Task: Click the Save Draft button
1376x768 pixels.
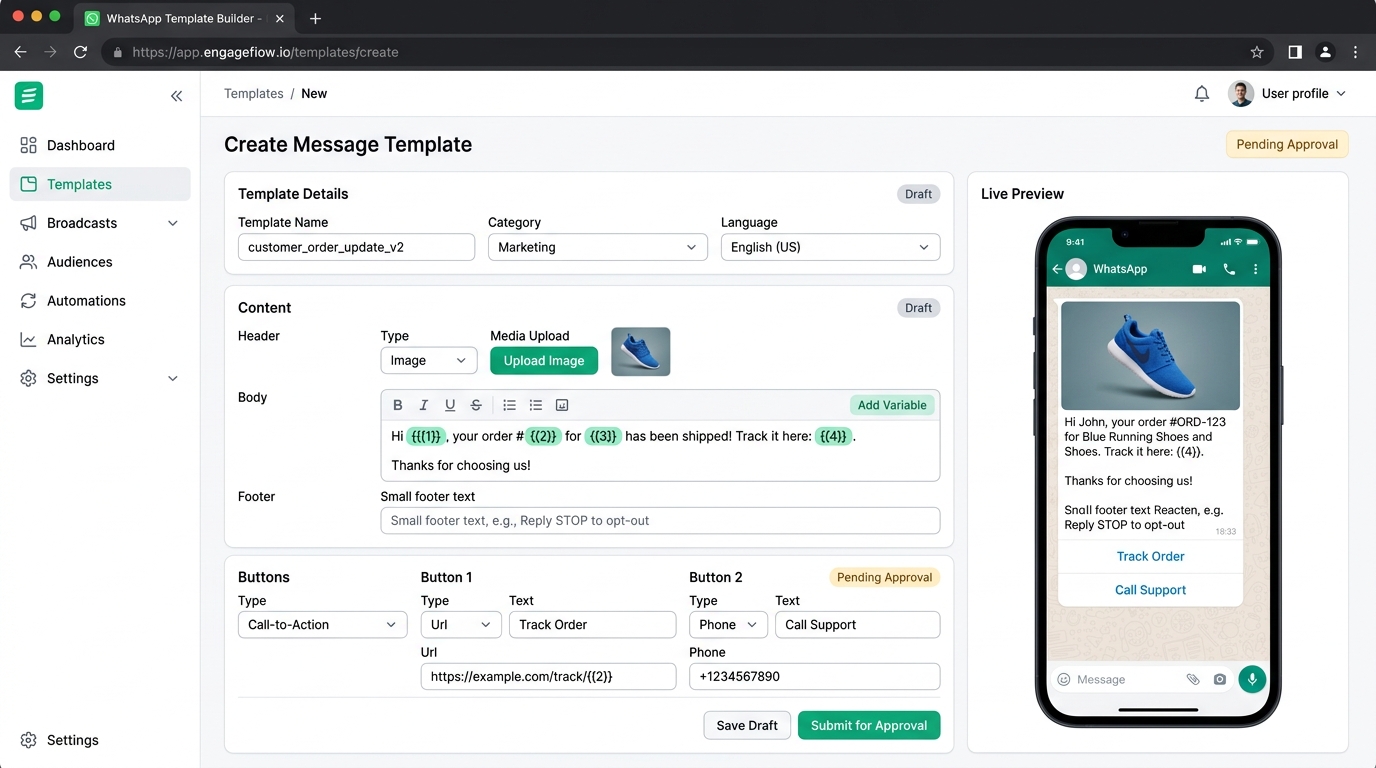Action: pos(747,725)
